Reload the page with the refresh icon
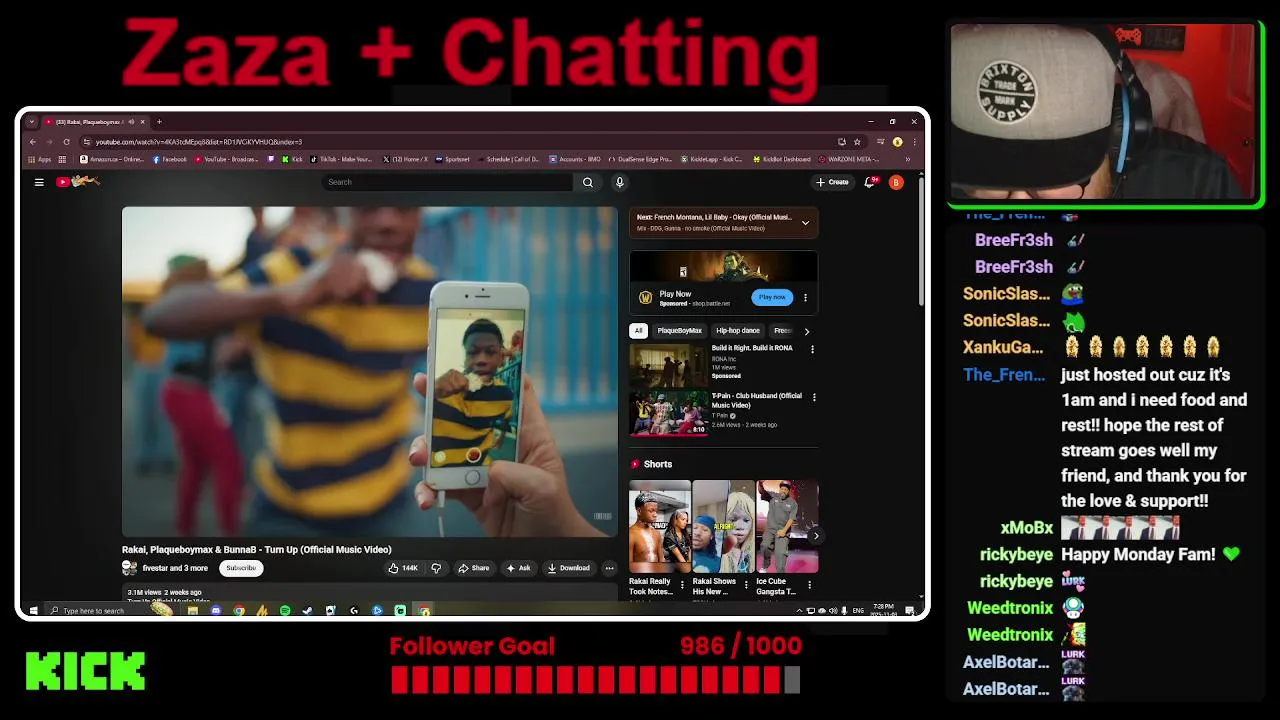Image resolution: width=1280 pixels, height=720 pixels. 67,142
